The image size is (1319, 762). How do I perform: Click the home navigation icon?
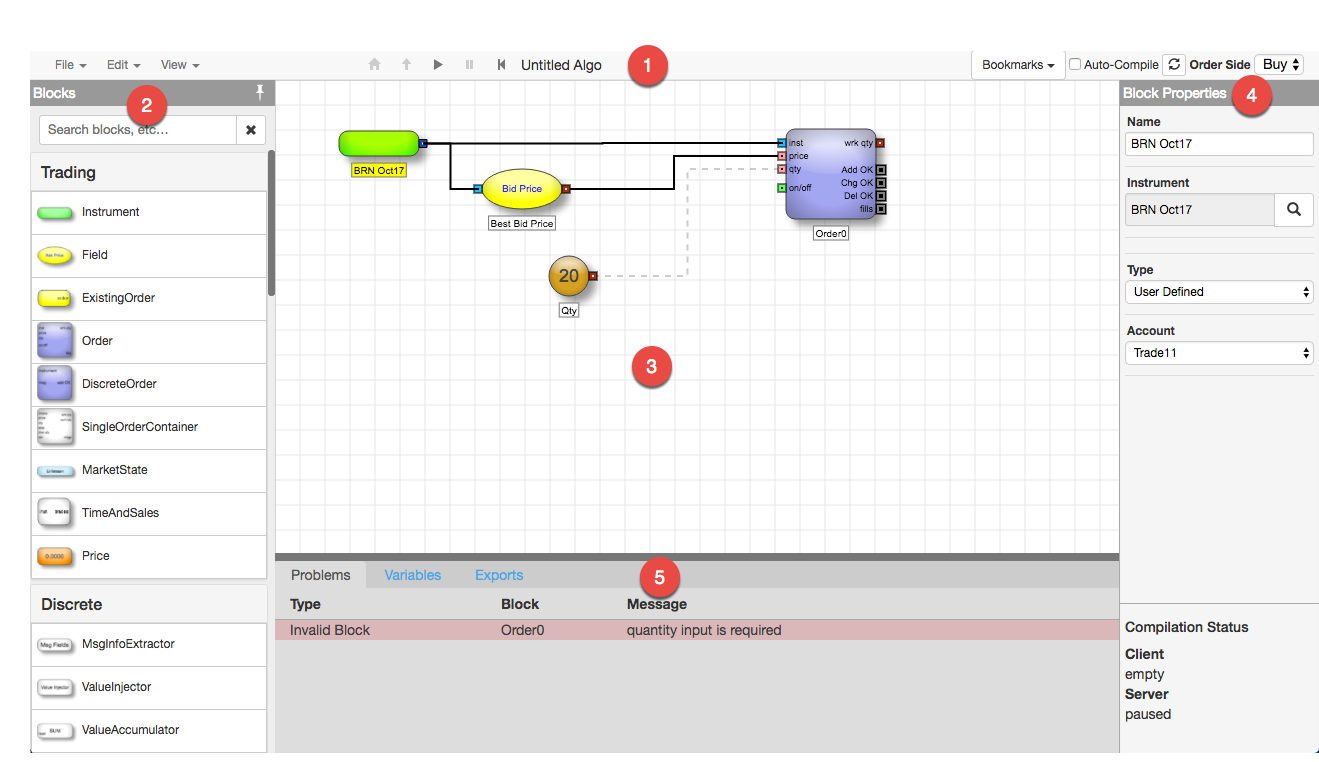[x=375, y=65]
